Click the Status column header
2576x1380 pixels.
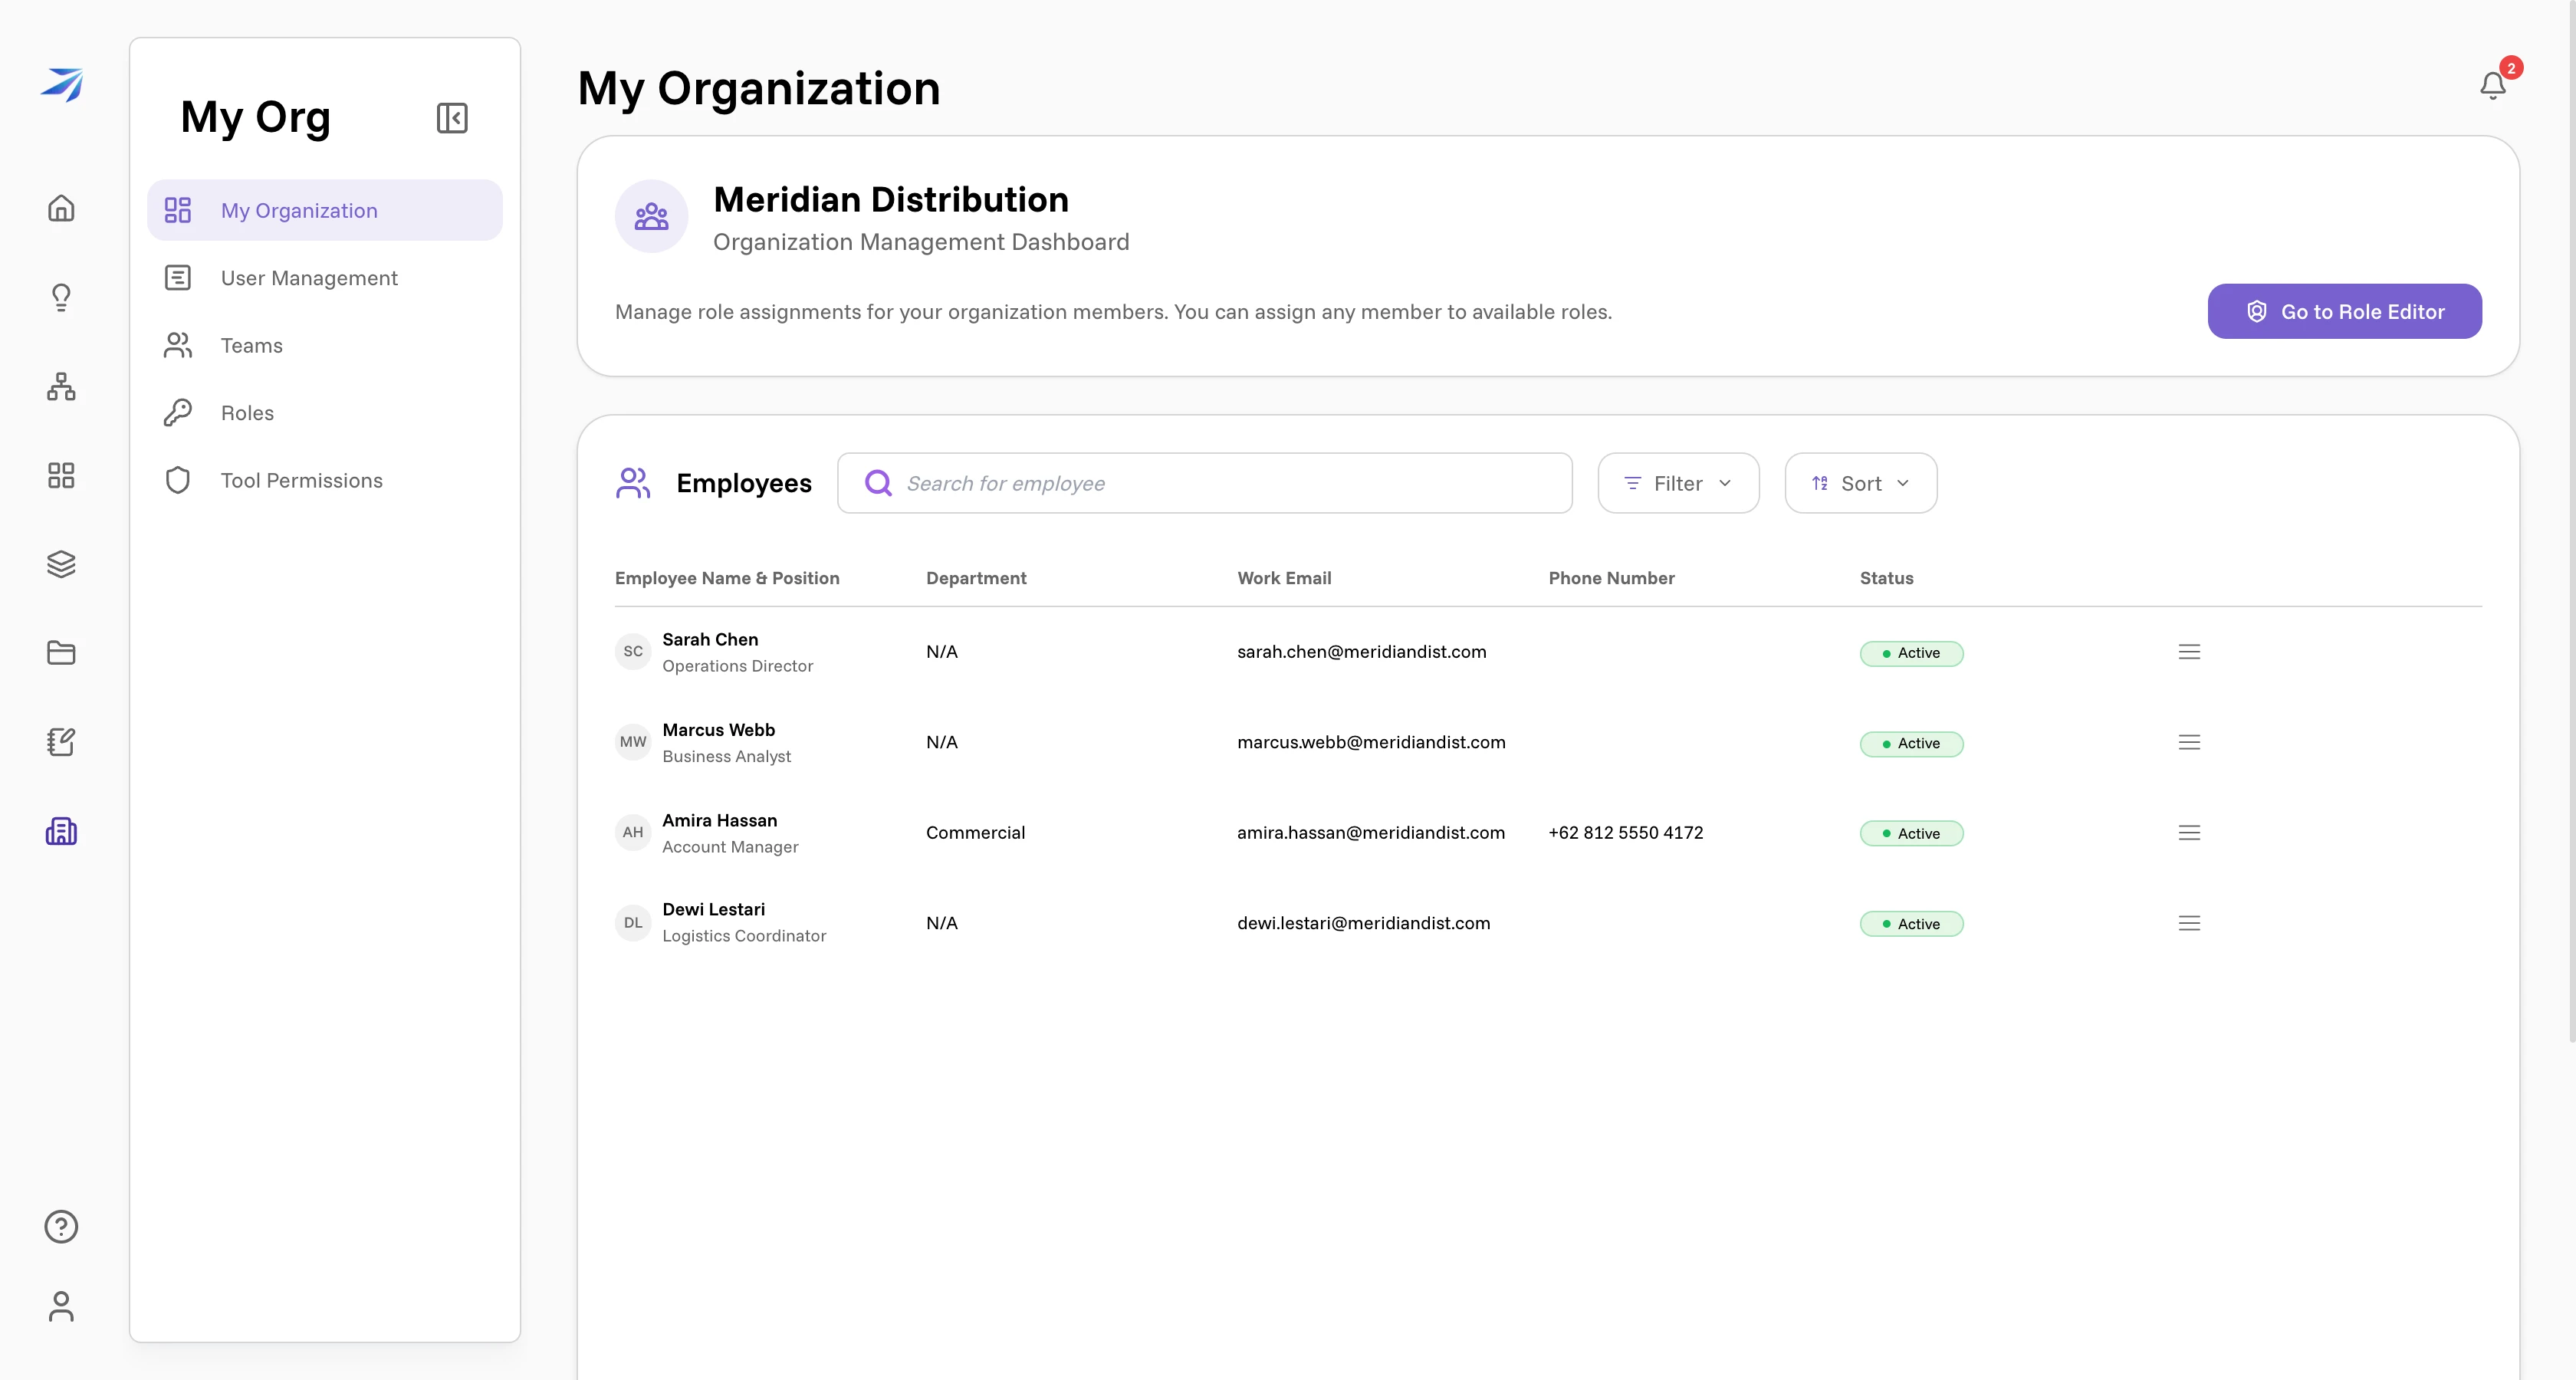coord(1886,578)
